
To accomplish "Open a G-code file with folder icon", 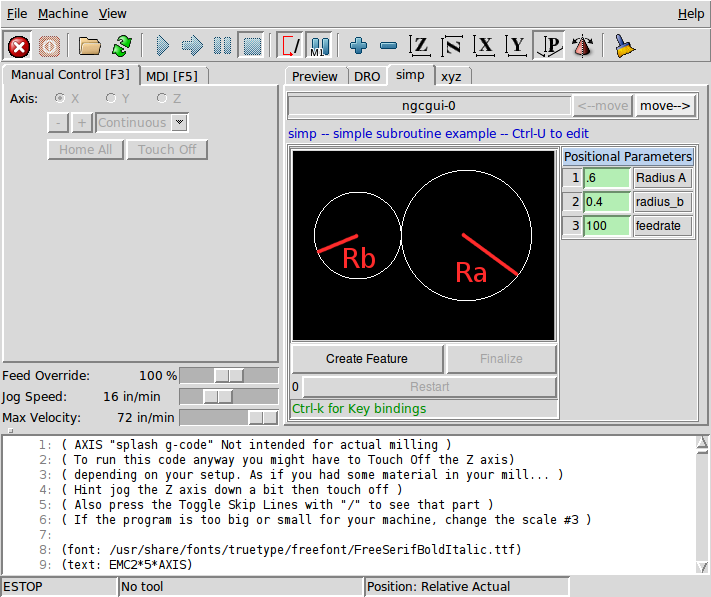I will coord(90,46).
